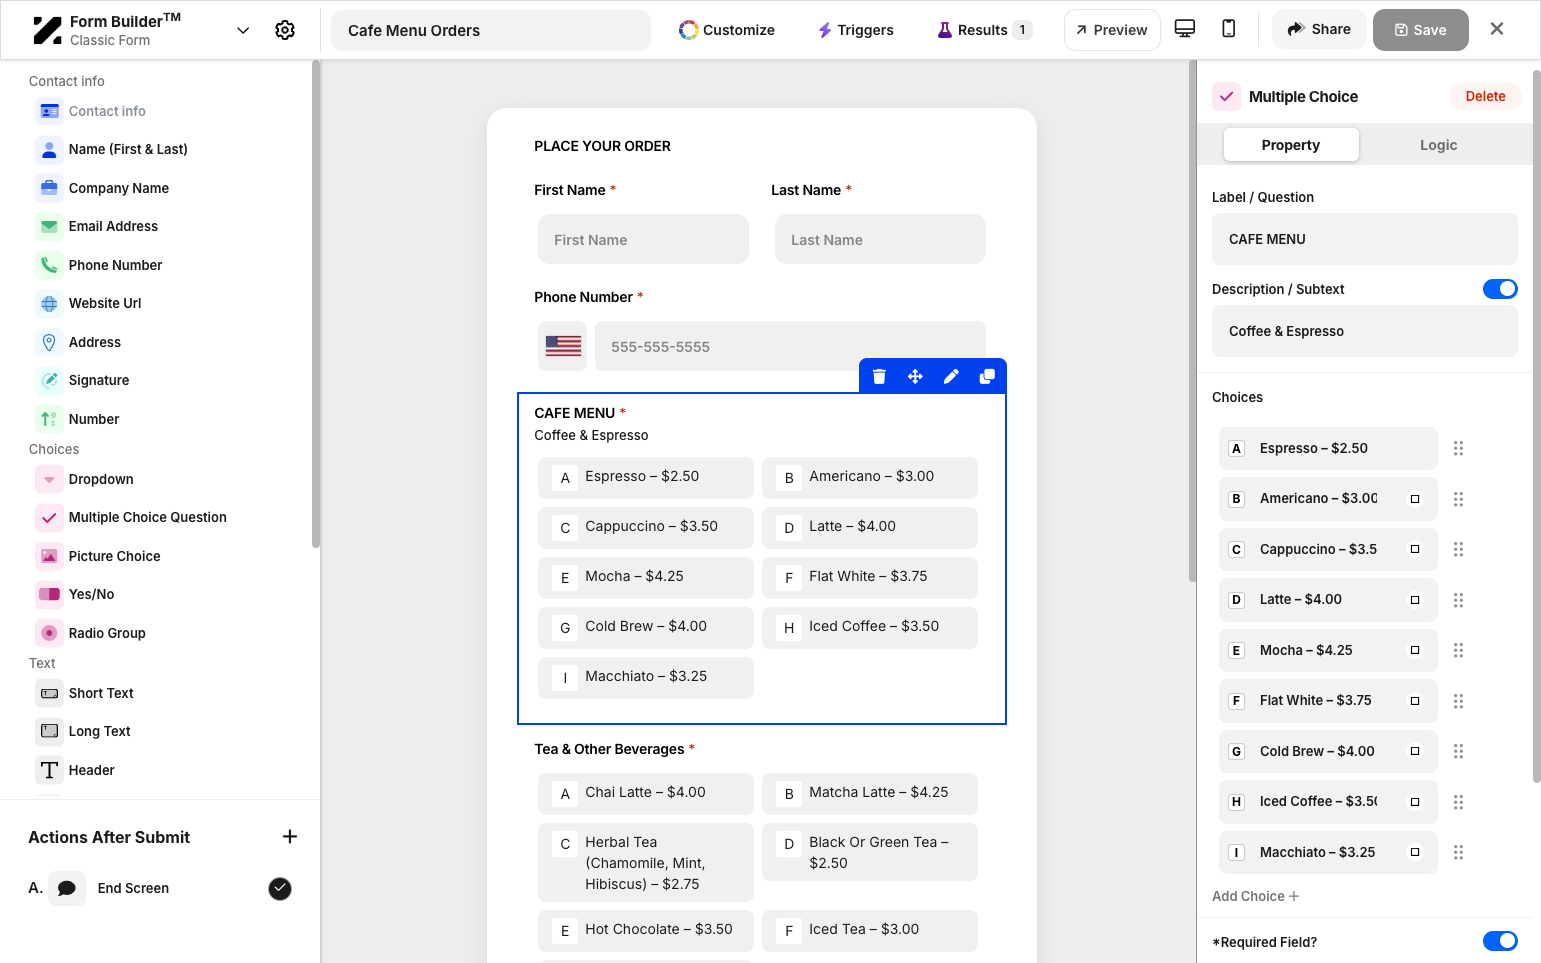1541x963 pixels.
Task: Delete the CAFE MENU field via trash icon
Action: (x=879, y=376)
